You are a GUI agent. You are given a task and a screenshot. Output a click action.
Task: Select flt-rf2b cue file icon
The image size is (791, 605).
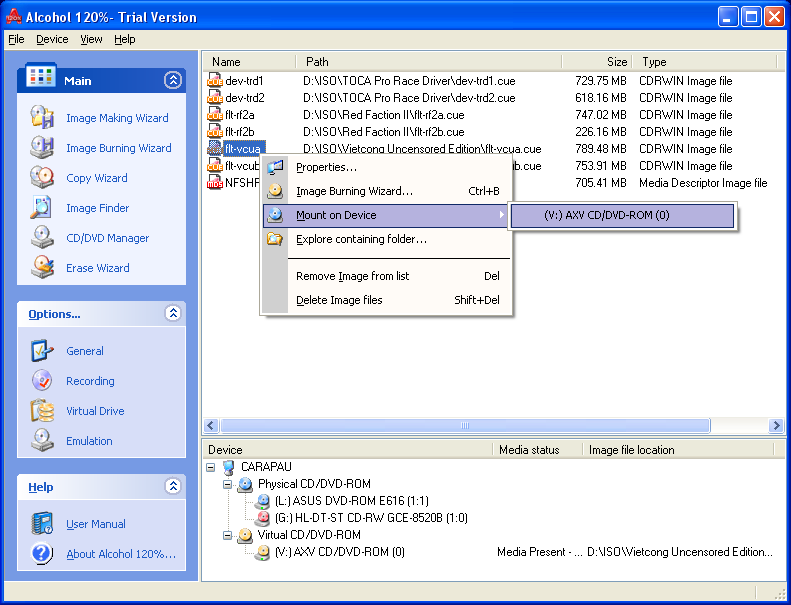214,132
